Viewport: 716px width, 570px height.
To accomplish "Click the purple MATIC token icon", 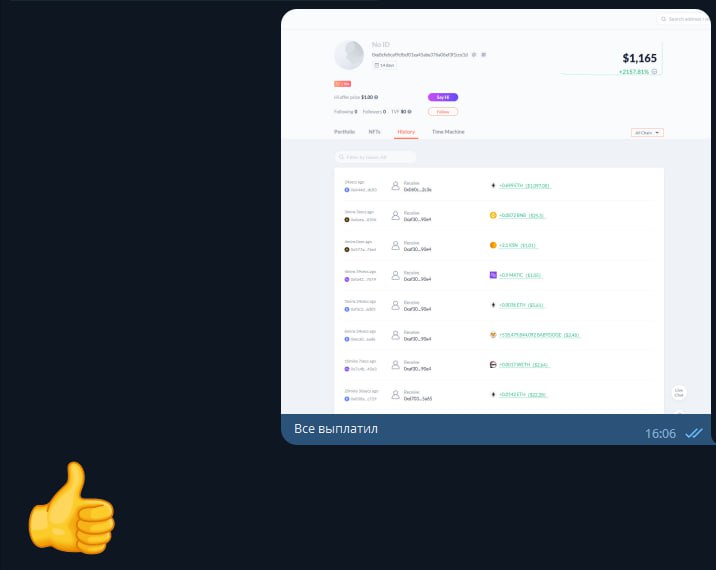I will [492, 275].
